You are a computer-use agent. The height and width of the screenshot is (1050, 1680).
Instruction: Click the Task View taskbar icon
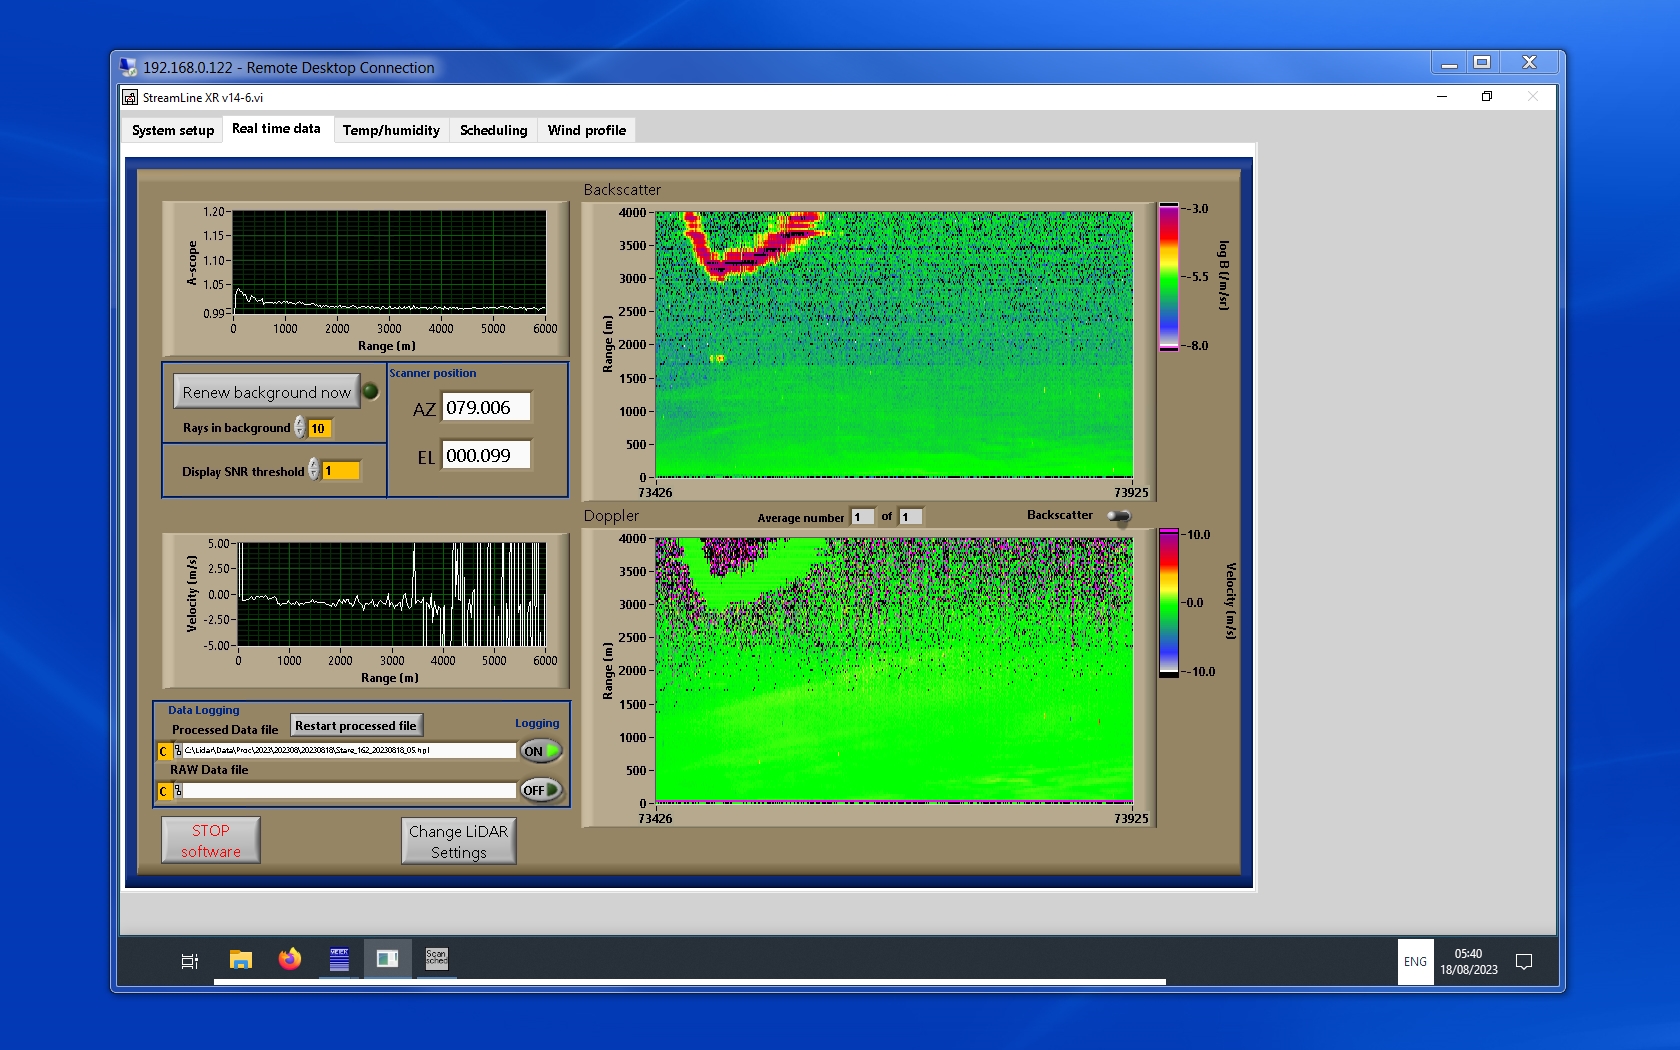tap(189, 961)
